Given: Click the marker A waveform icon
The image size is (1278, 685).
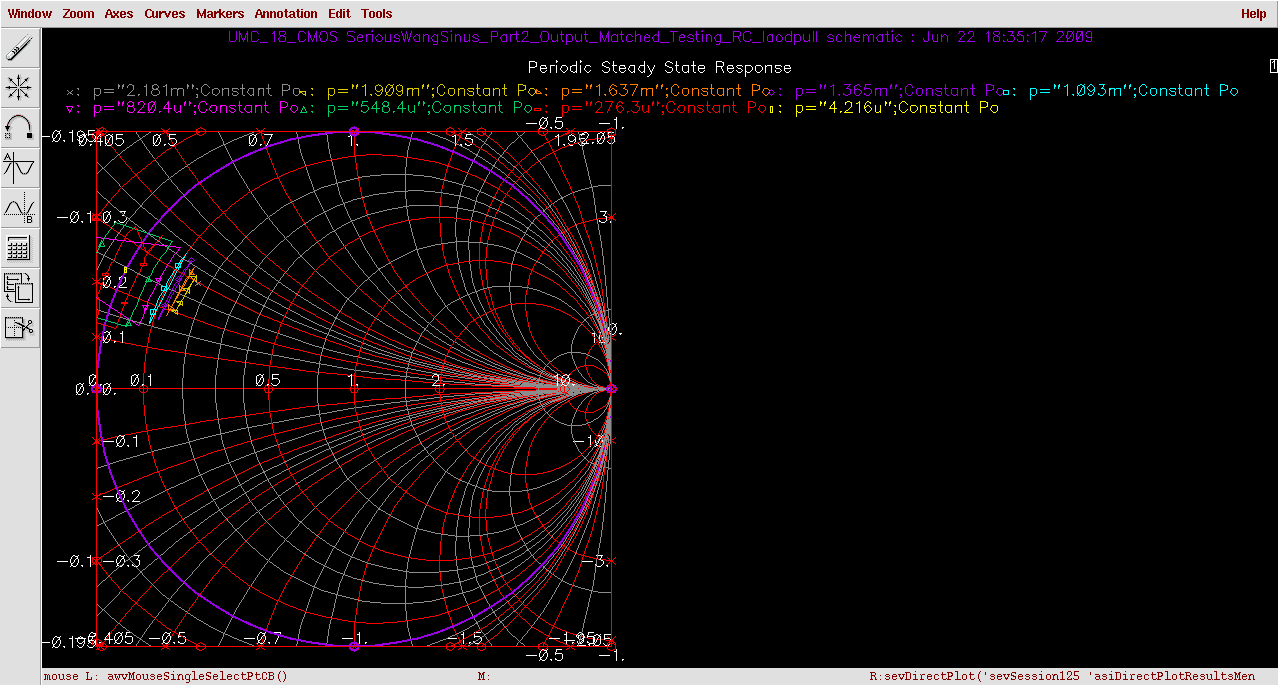Looking at the screenshot, I should pyautogui.click(x=19, y=167).
